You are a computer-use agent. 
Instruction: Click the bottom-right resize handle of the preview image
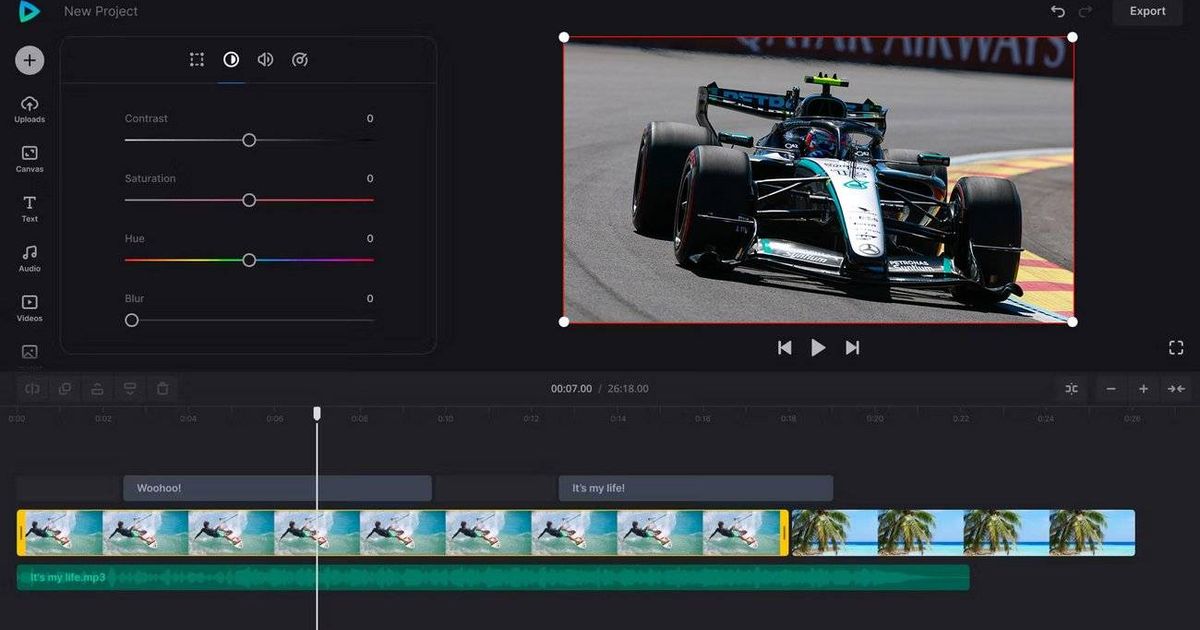1073,322
